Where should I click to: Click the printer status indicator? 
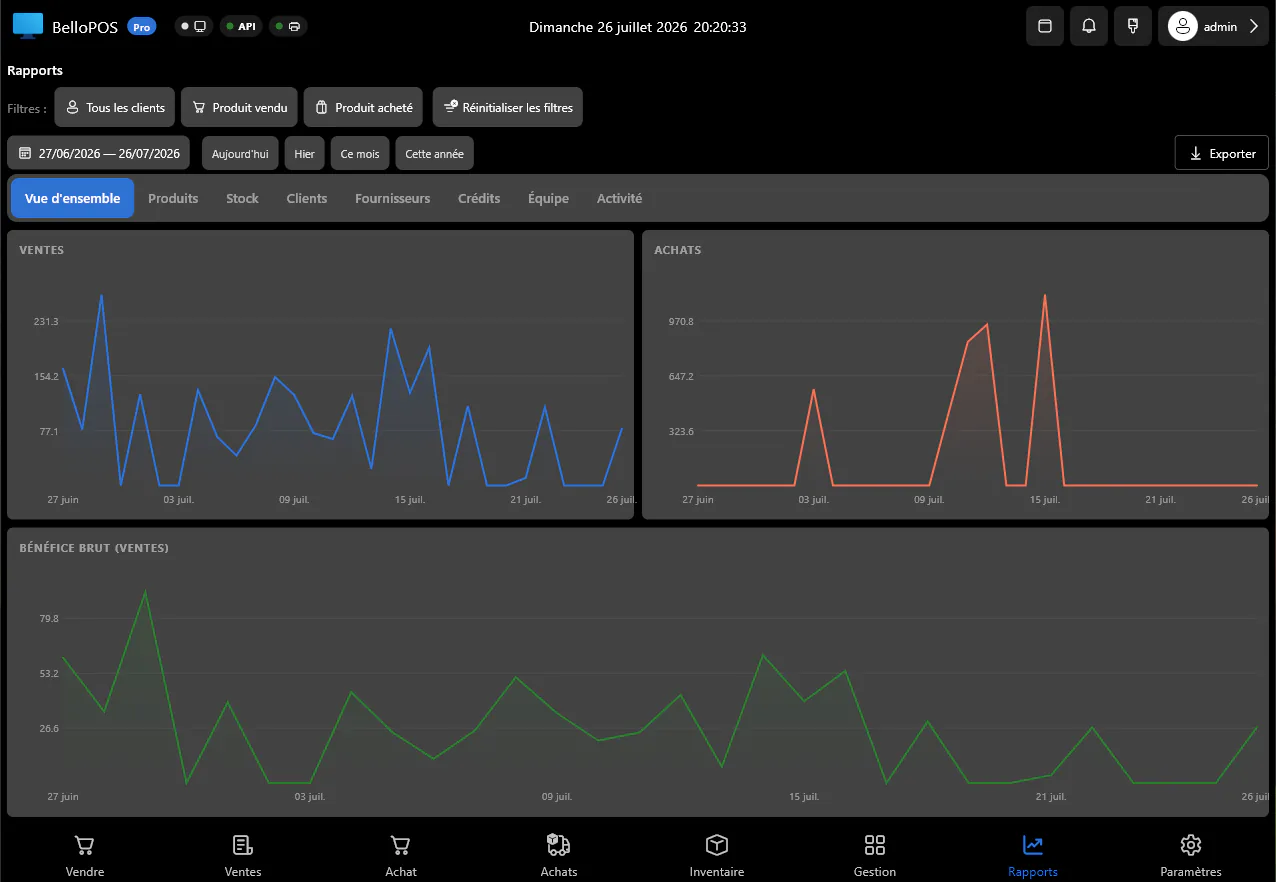click(x=288, y=26)
